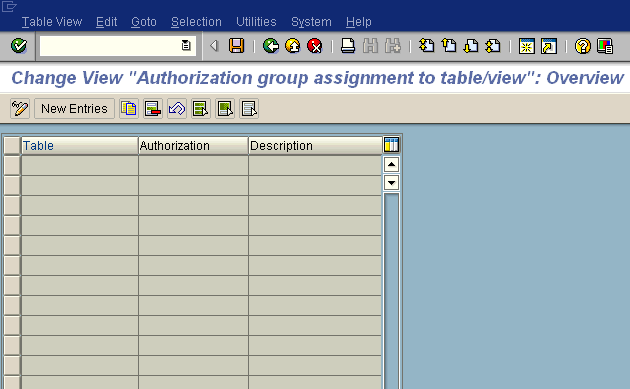Open Help with the question mark icon

[x=583, y=46]
